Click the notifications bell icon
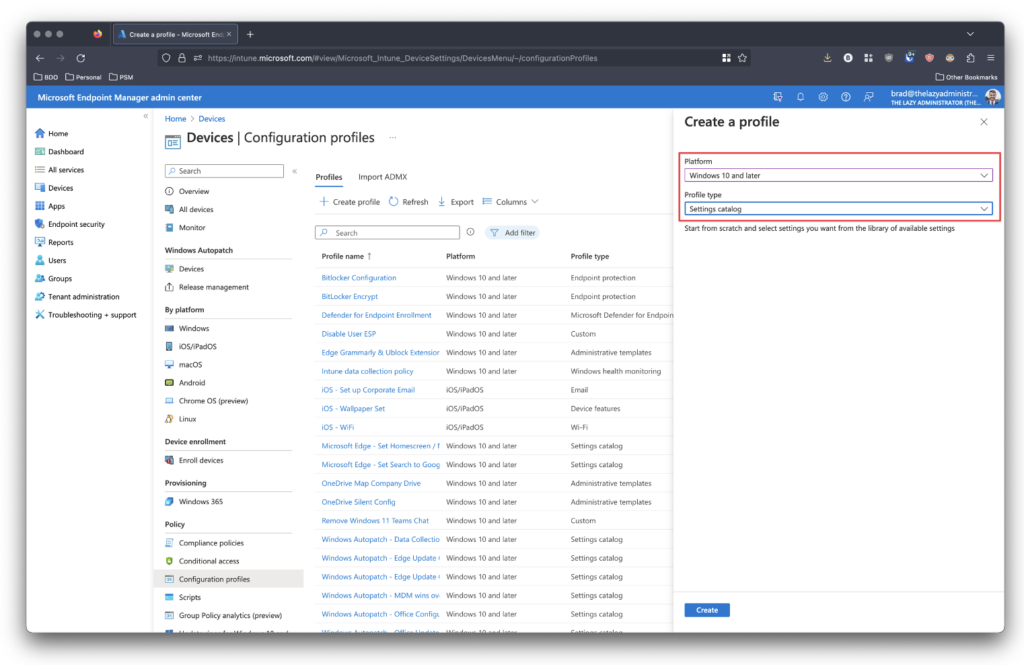1024x665 pixels. click(800, 97)
